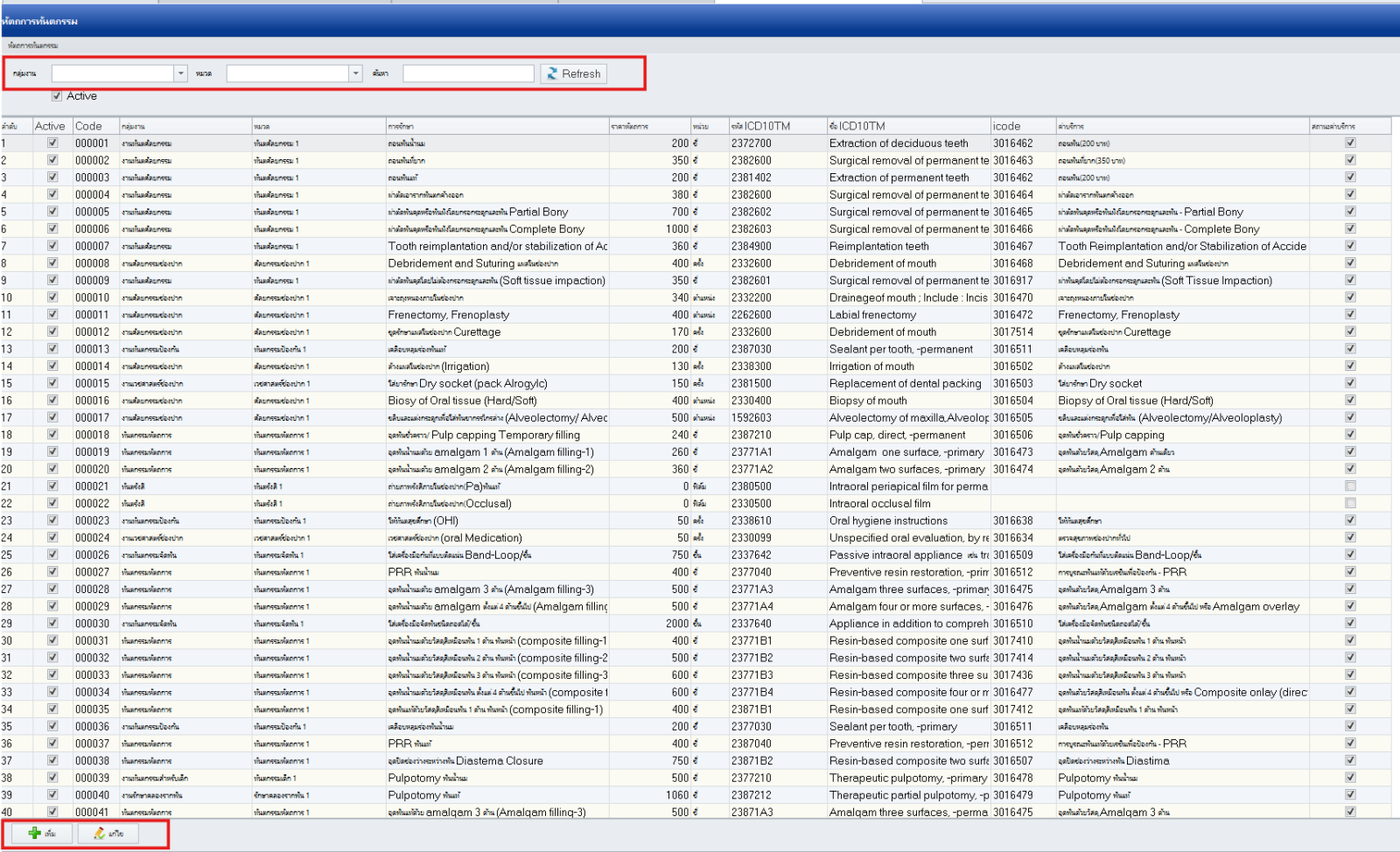Toggle the Active filter checkbox above the table
This screenshot has height=852, width=1400.
coord(57,96)
